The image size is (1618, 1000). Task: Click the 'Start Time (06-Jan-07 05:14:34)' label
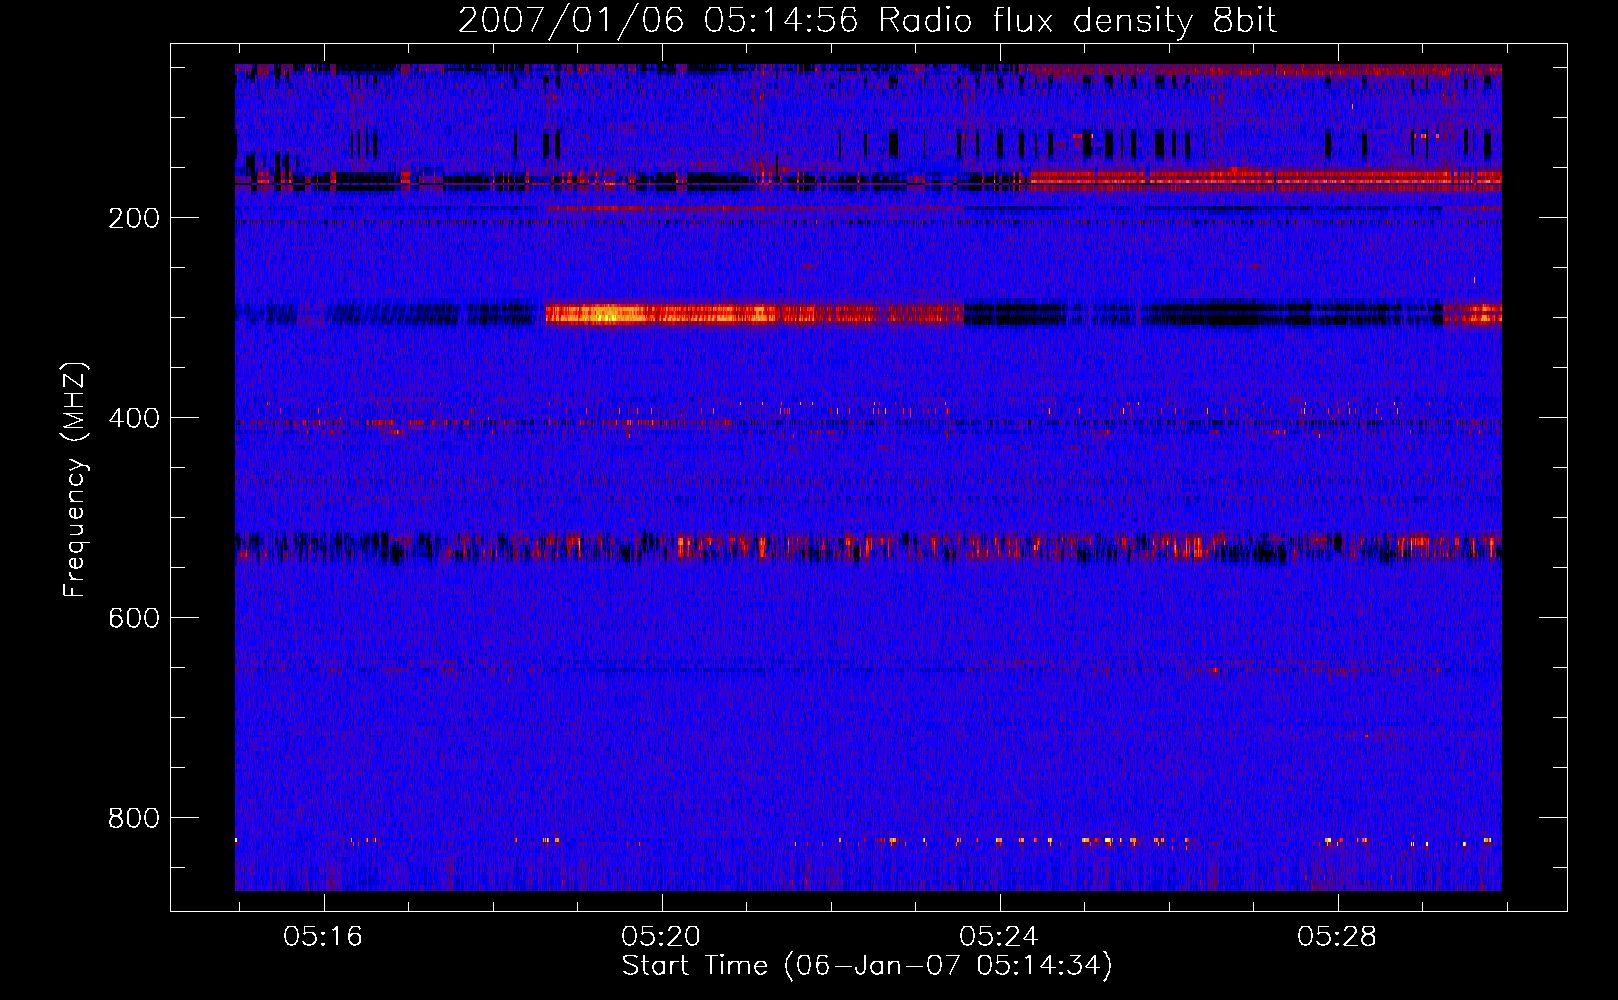(x=867, y=966)
